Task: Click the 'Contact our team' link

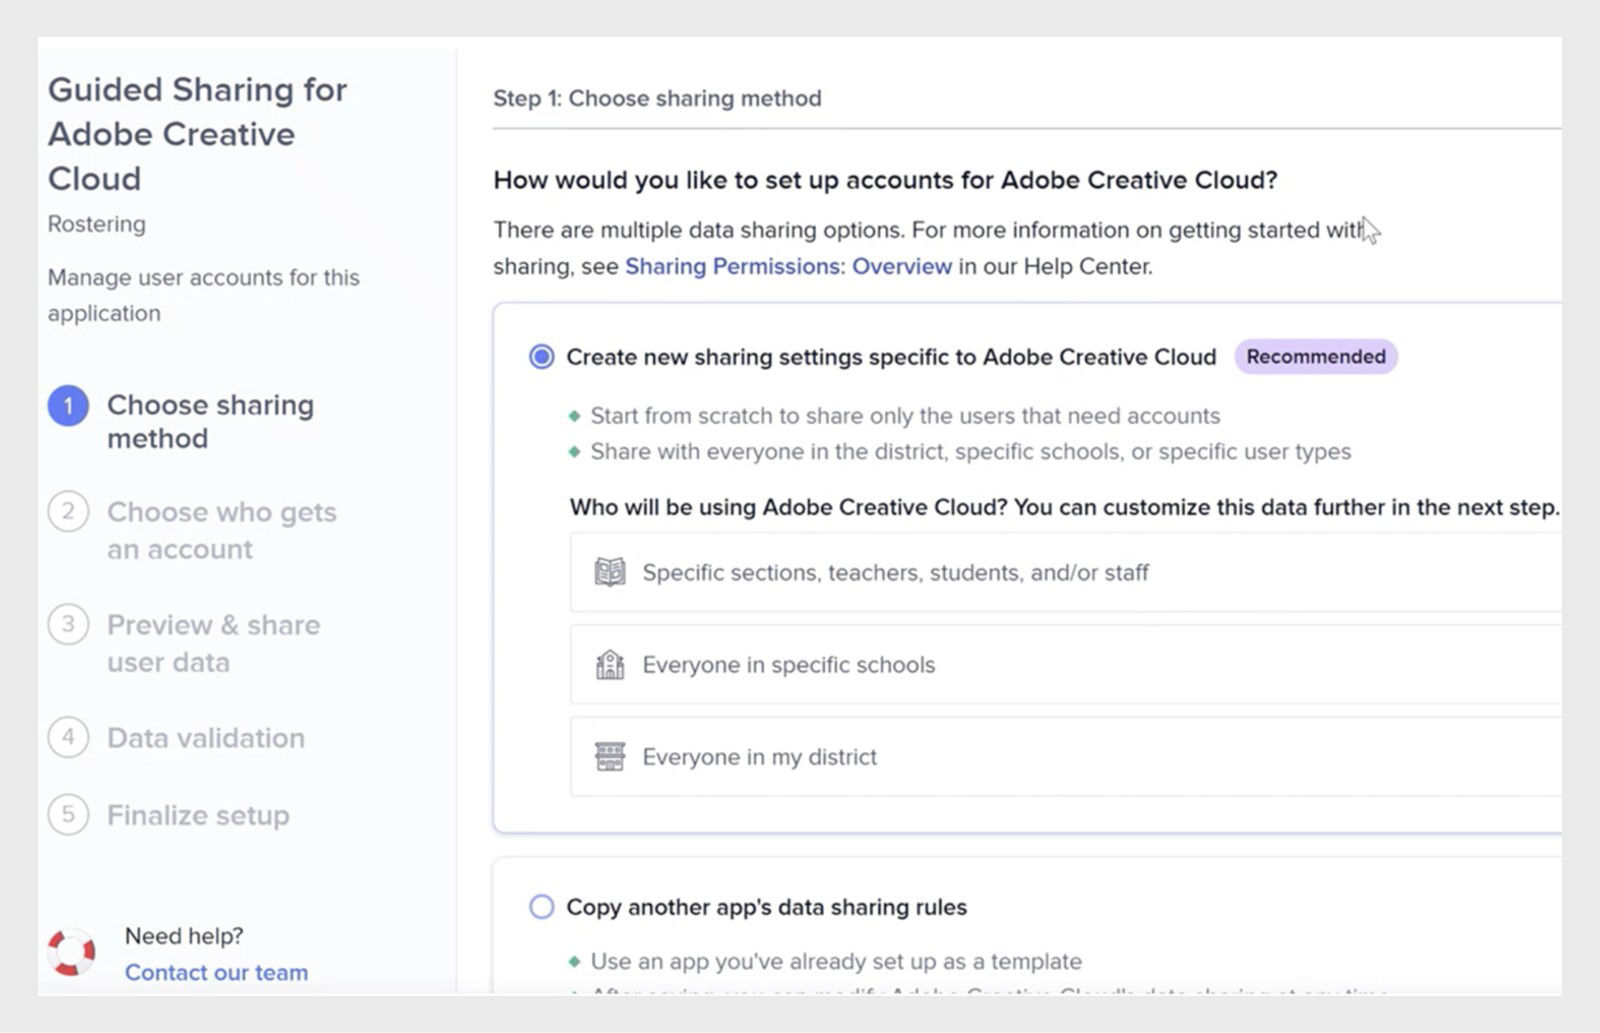Action: point(216,972)
